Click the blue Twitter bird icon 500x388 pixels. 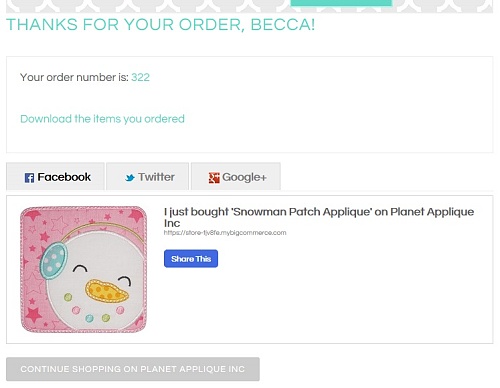coord(130,178)
